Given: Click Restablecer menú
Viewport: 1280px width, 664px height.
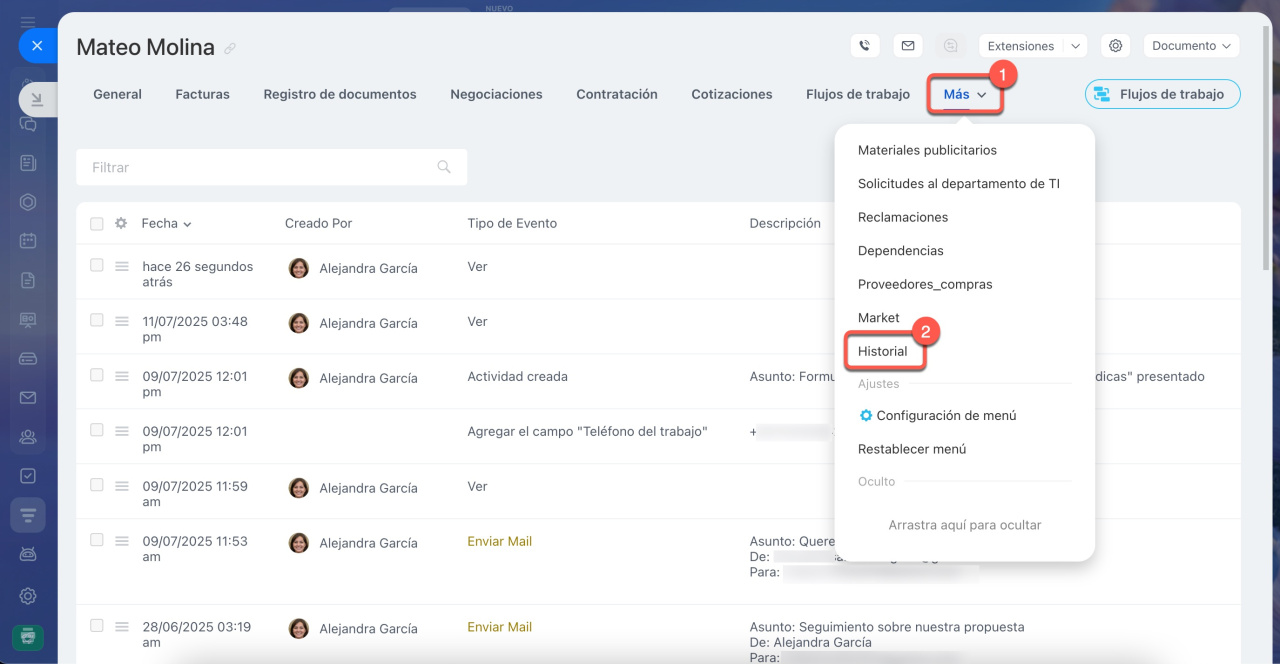Looking at the screenshot, I should coord(912,449).
